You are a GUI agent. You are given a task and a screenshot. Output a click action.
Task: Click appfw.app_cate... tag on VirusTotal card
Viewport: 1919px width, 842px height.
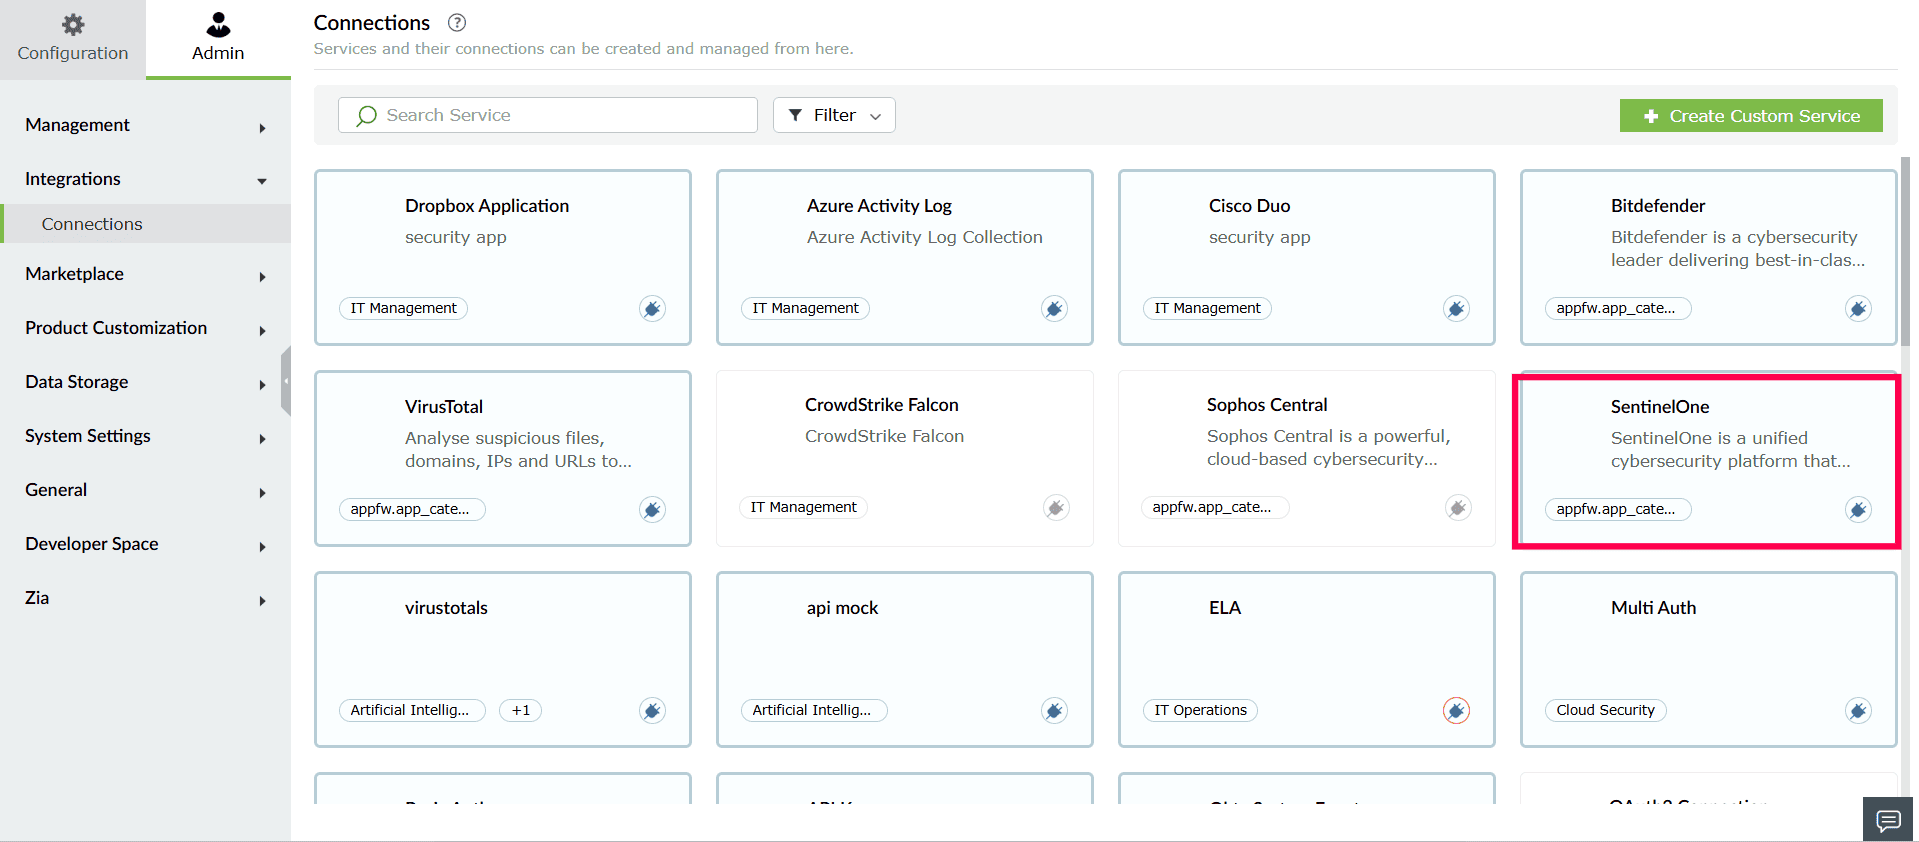pyautogui.click(x=412, y=510)
